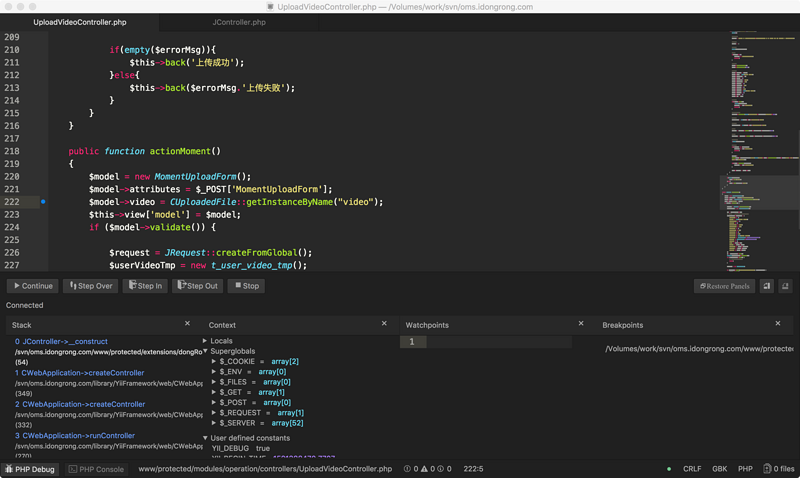Screen dimensions: 800x478
Task: Toggle the PHP Debug bottom panel
Action: point(30,469)
